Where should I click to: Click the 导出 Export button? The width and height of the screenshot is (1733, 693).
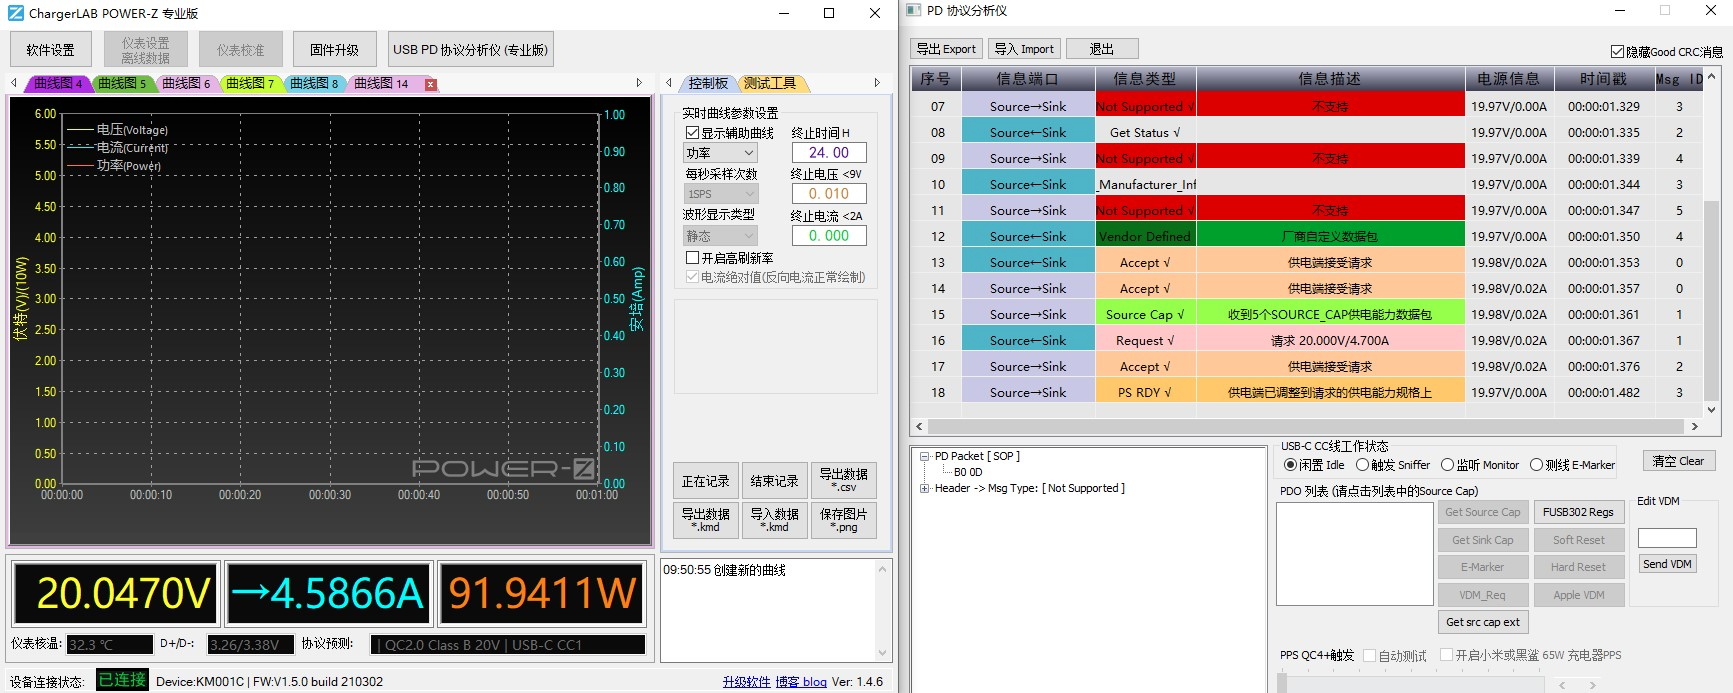click(x=946, y=49)
